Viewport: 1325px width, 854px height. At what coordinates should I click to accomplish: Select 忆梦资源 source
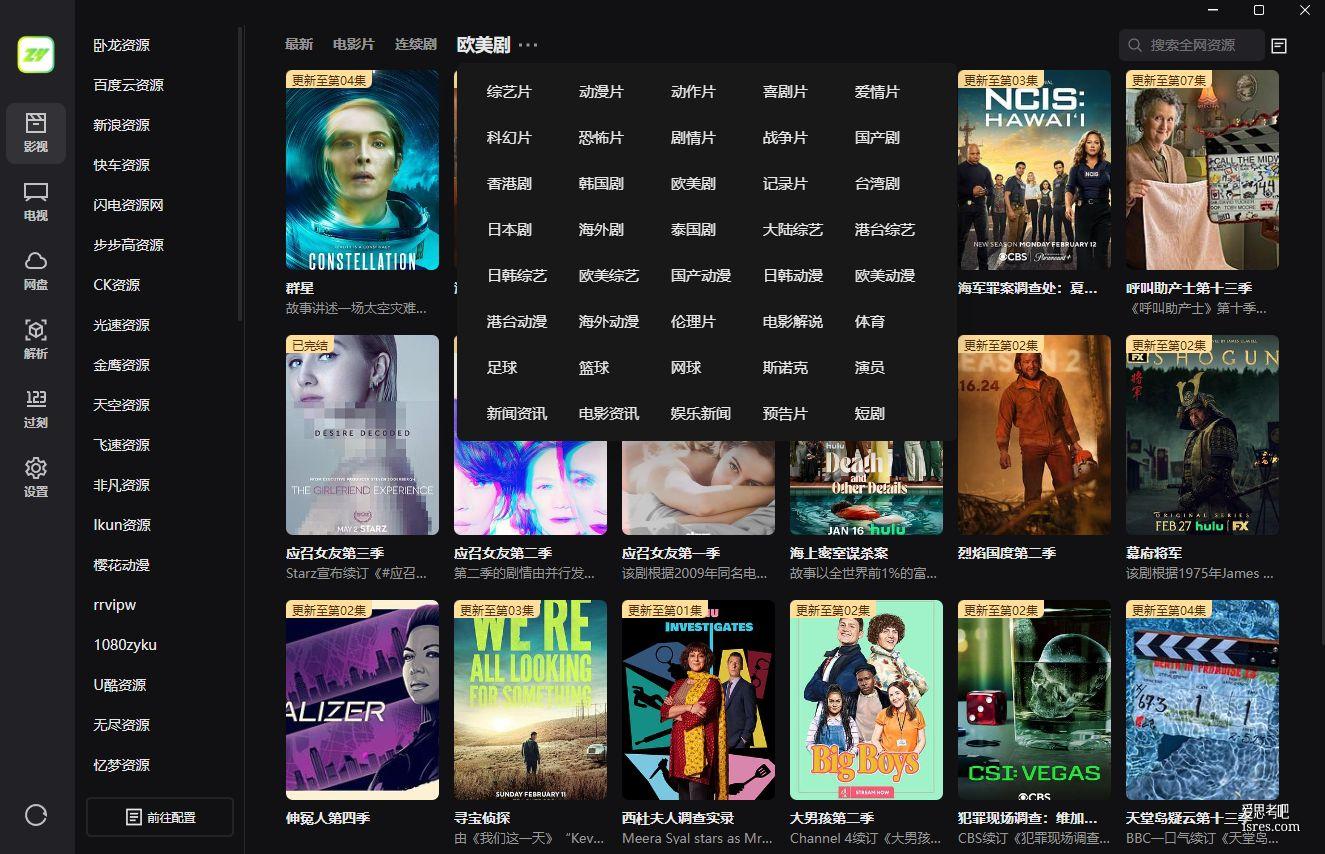click(x=122, y=765)
